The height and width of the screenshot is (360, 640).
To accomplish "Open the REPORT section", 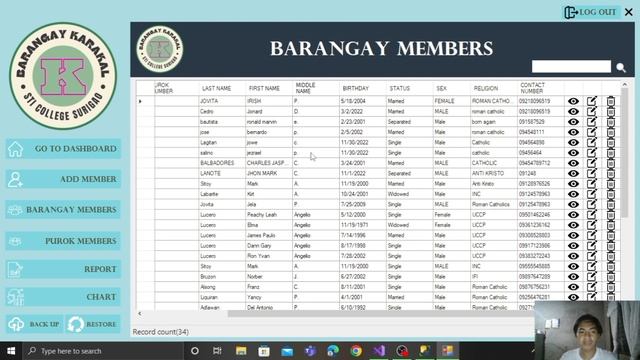I will point(63,269).
